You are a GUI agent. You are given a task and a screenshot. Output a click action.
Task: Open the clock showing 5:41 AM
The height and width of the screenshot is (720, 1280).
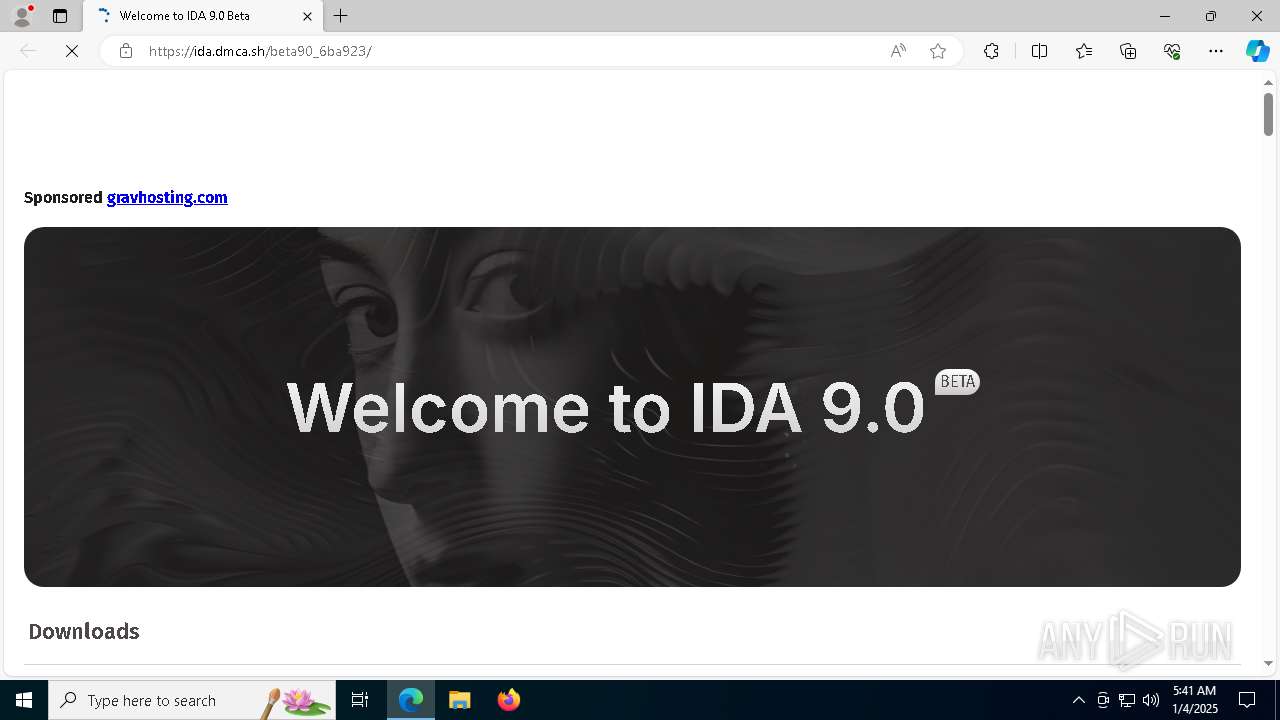pos(1194,700)
